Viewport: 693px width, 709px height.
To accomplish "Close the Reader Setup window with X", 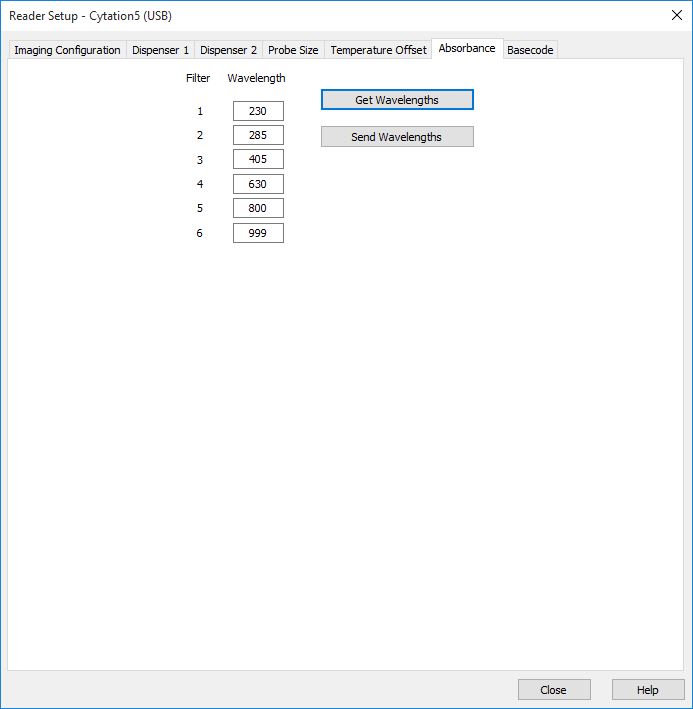I will [x=677, y=15].
